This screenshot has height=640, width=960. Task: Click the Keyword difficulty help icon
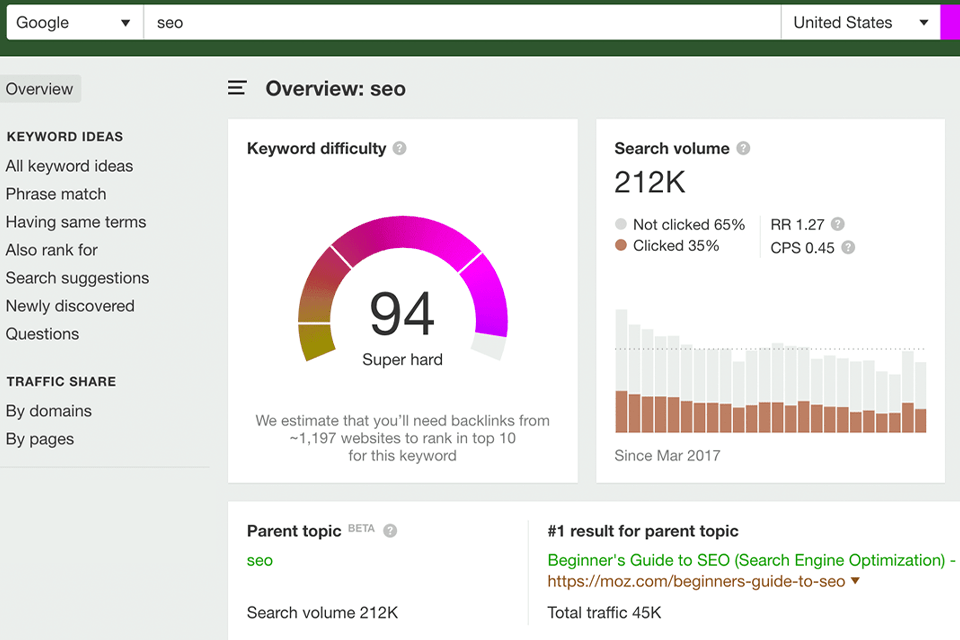[400, 148]
